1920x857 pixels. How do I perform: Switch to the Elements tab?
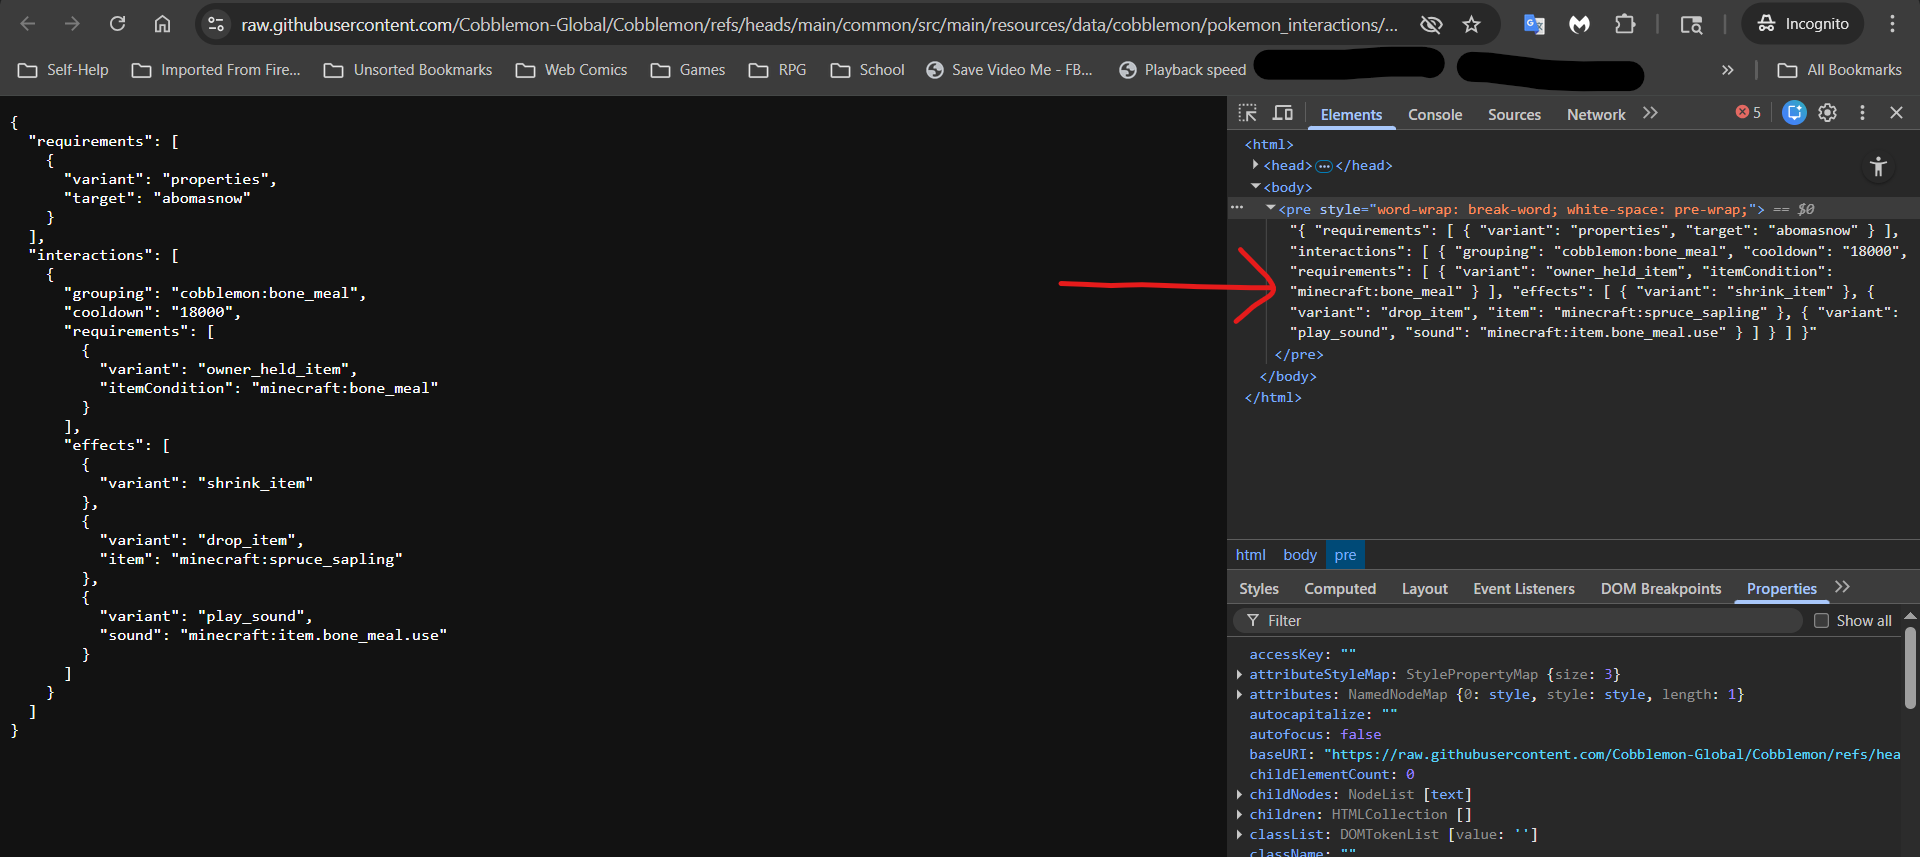coord(1351,115)
